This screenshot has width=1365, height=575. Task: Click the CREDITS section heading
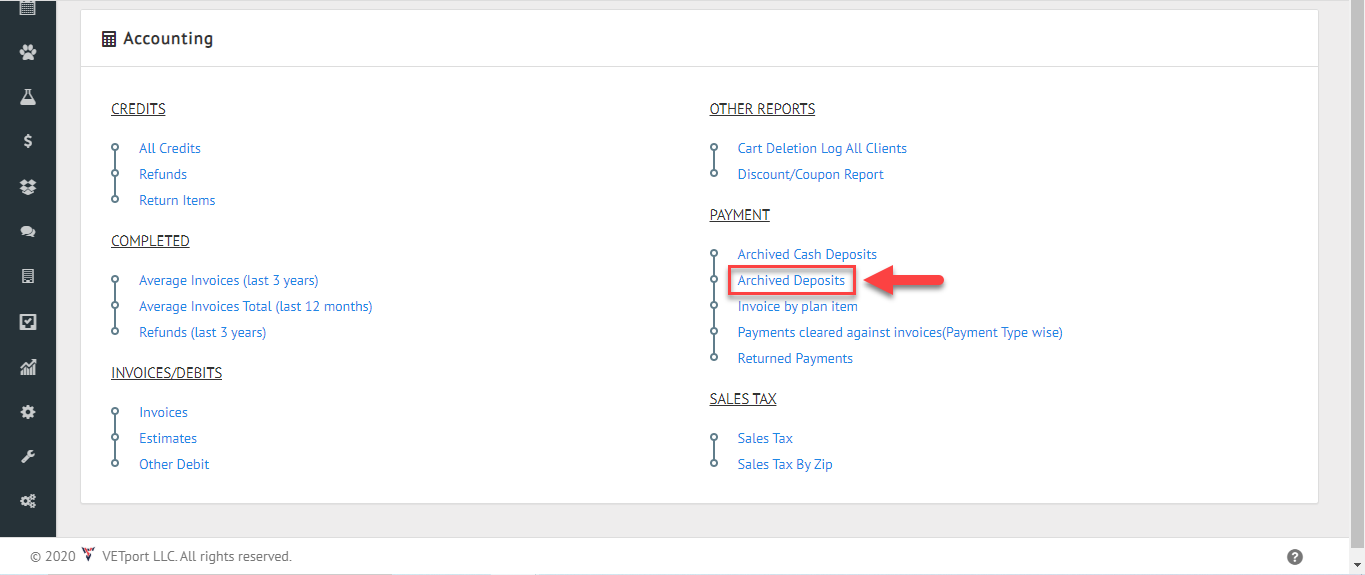138,109
